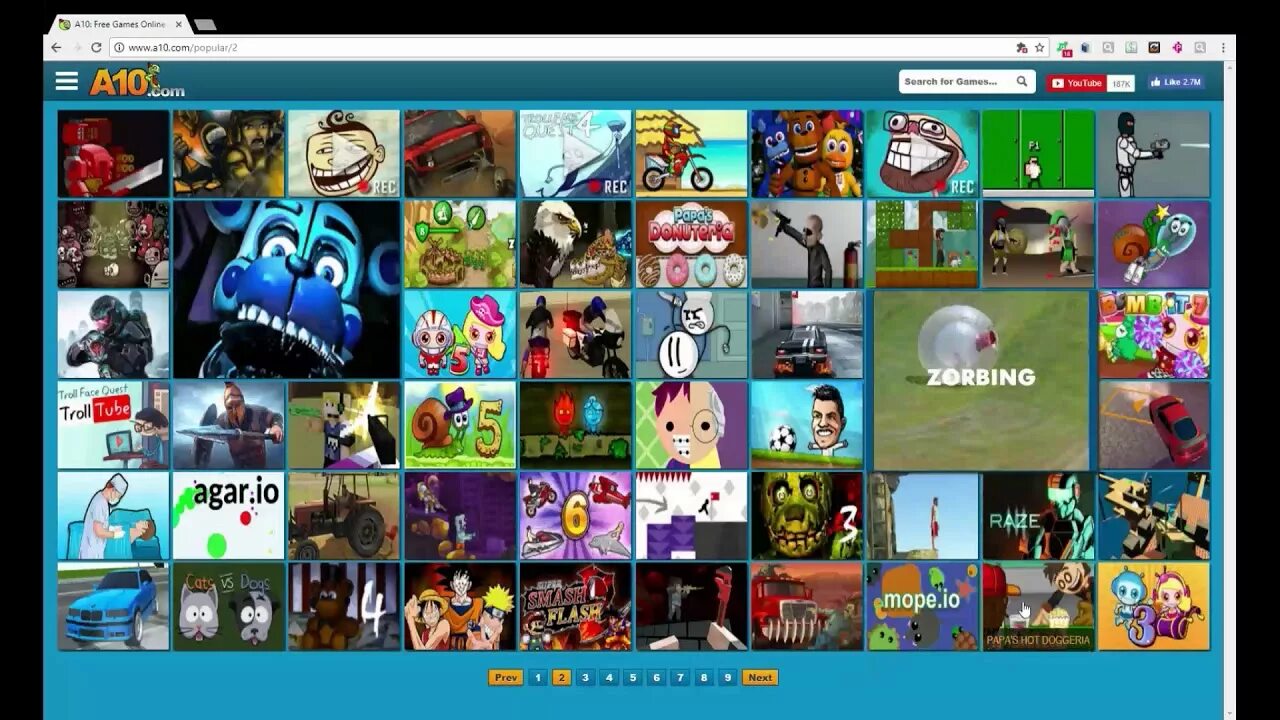The height and width of the screenshot is (720, 1280).
Task: Open the motocross beach bike tile
Action: pyautogui.click(x=691, y=153)
